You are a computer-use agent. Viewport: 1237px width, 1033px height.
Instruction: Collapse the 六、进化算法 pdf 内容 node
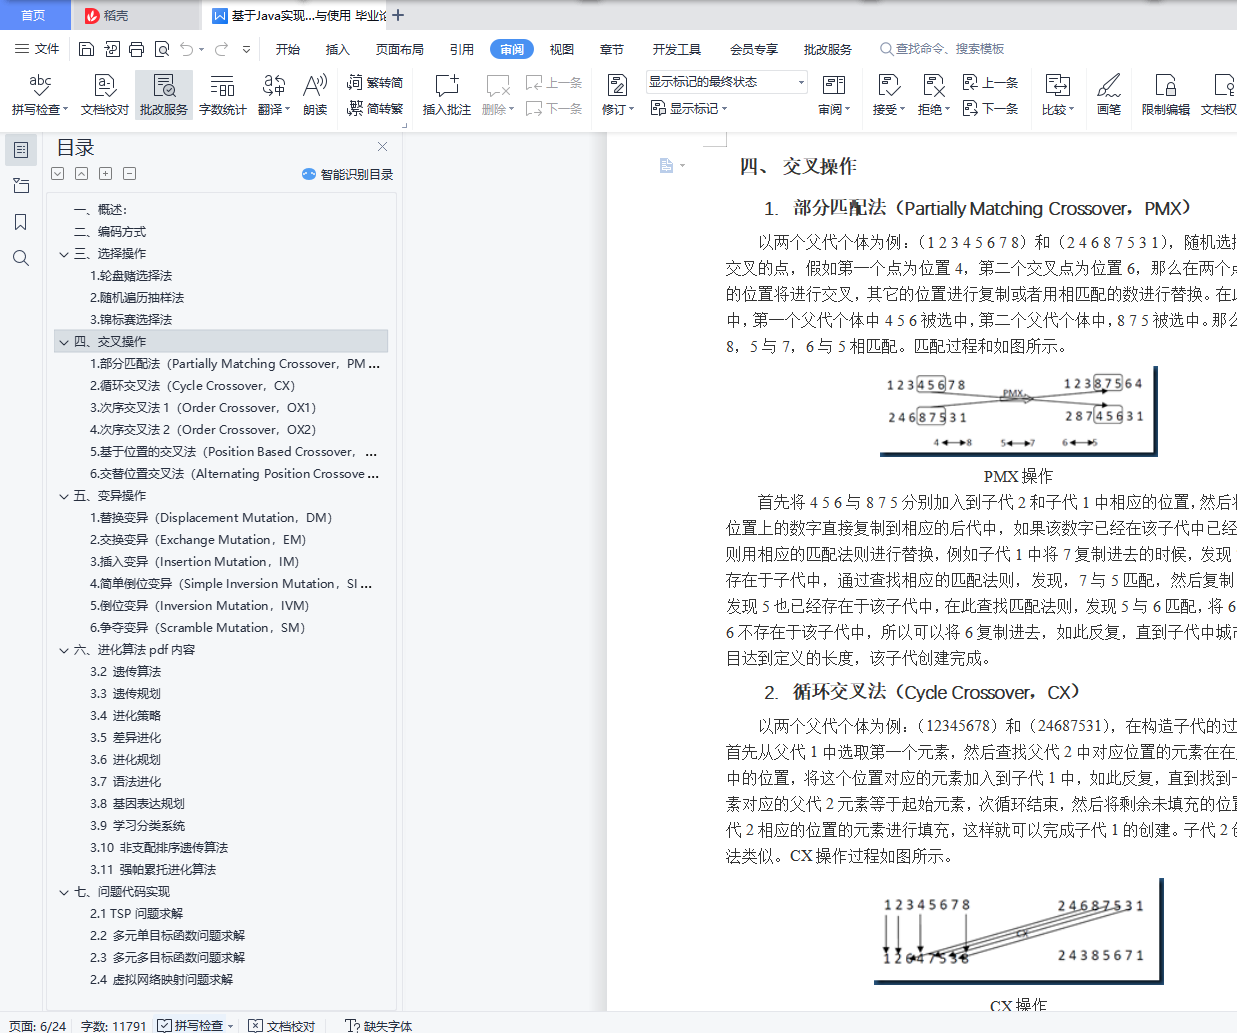64,650
